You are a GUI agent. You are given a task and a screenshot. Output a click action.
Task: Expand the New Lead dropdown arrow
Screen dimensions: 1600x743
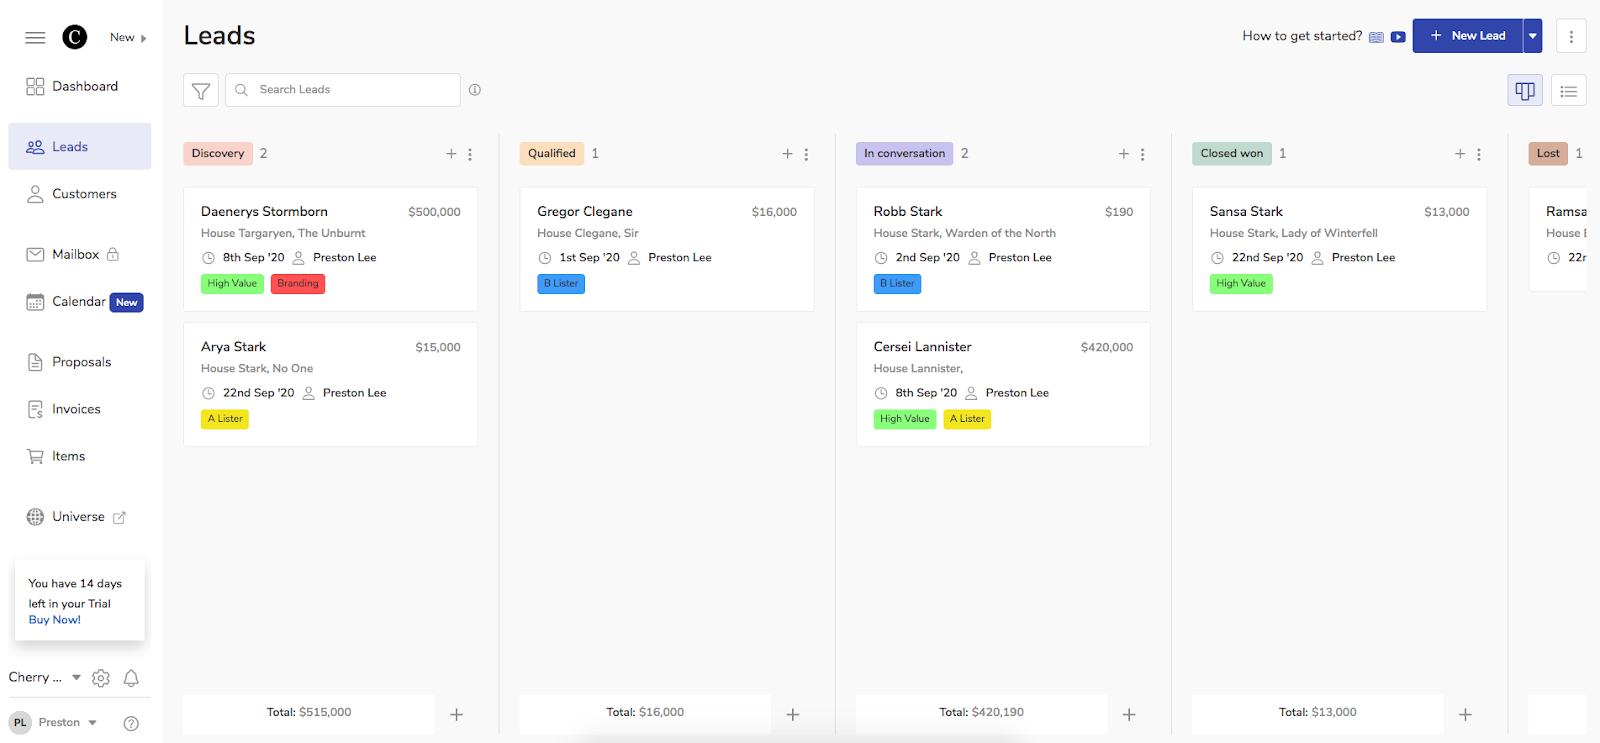point(1532,36)
